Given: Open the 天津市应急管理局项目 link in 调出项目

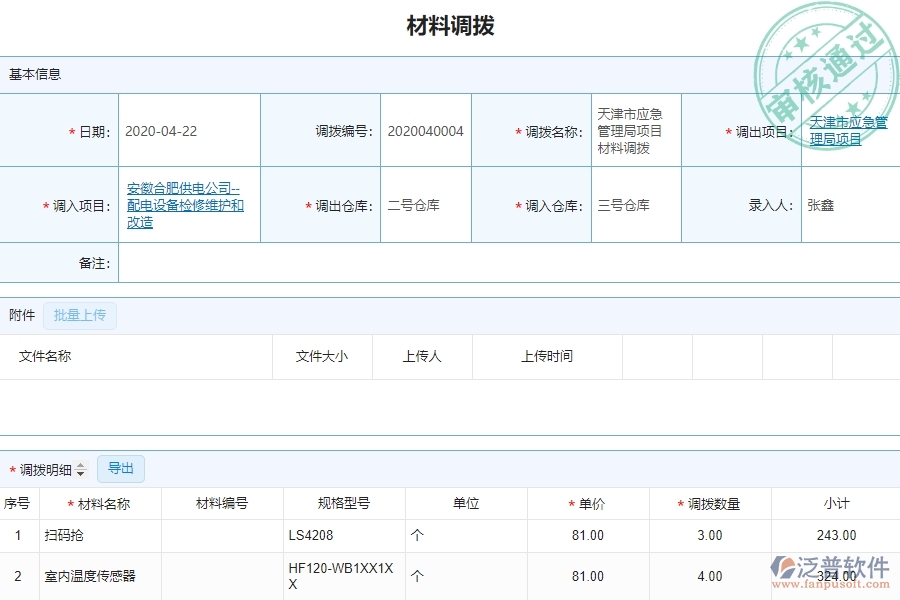Looking at the screenshot, I should (x=846, y=131).
